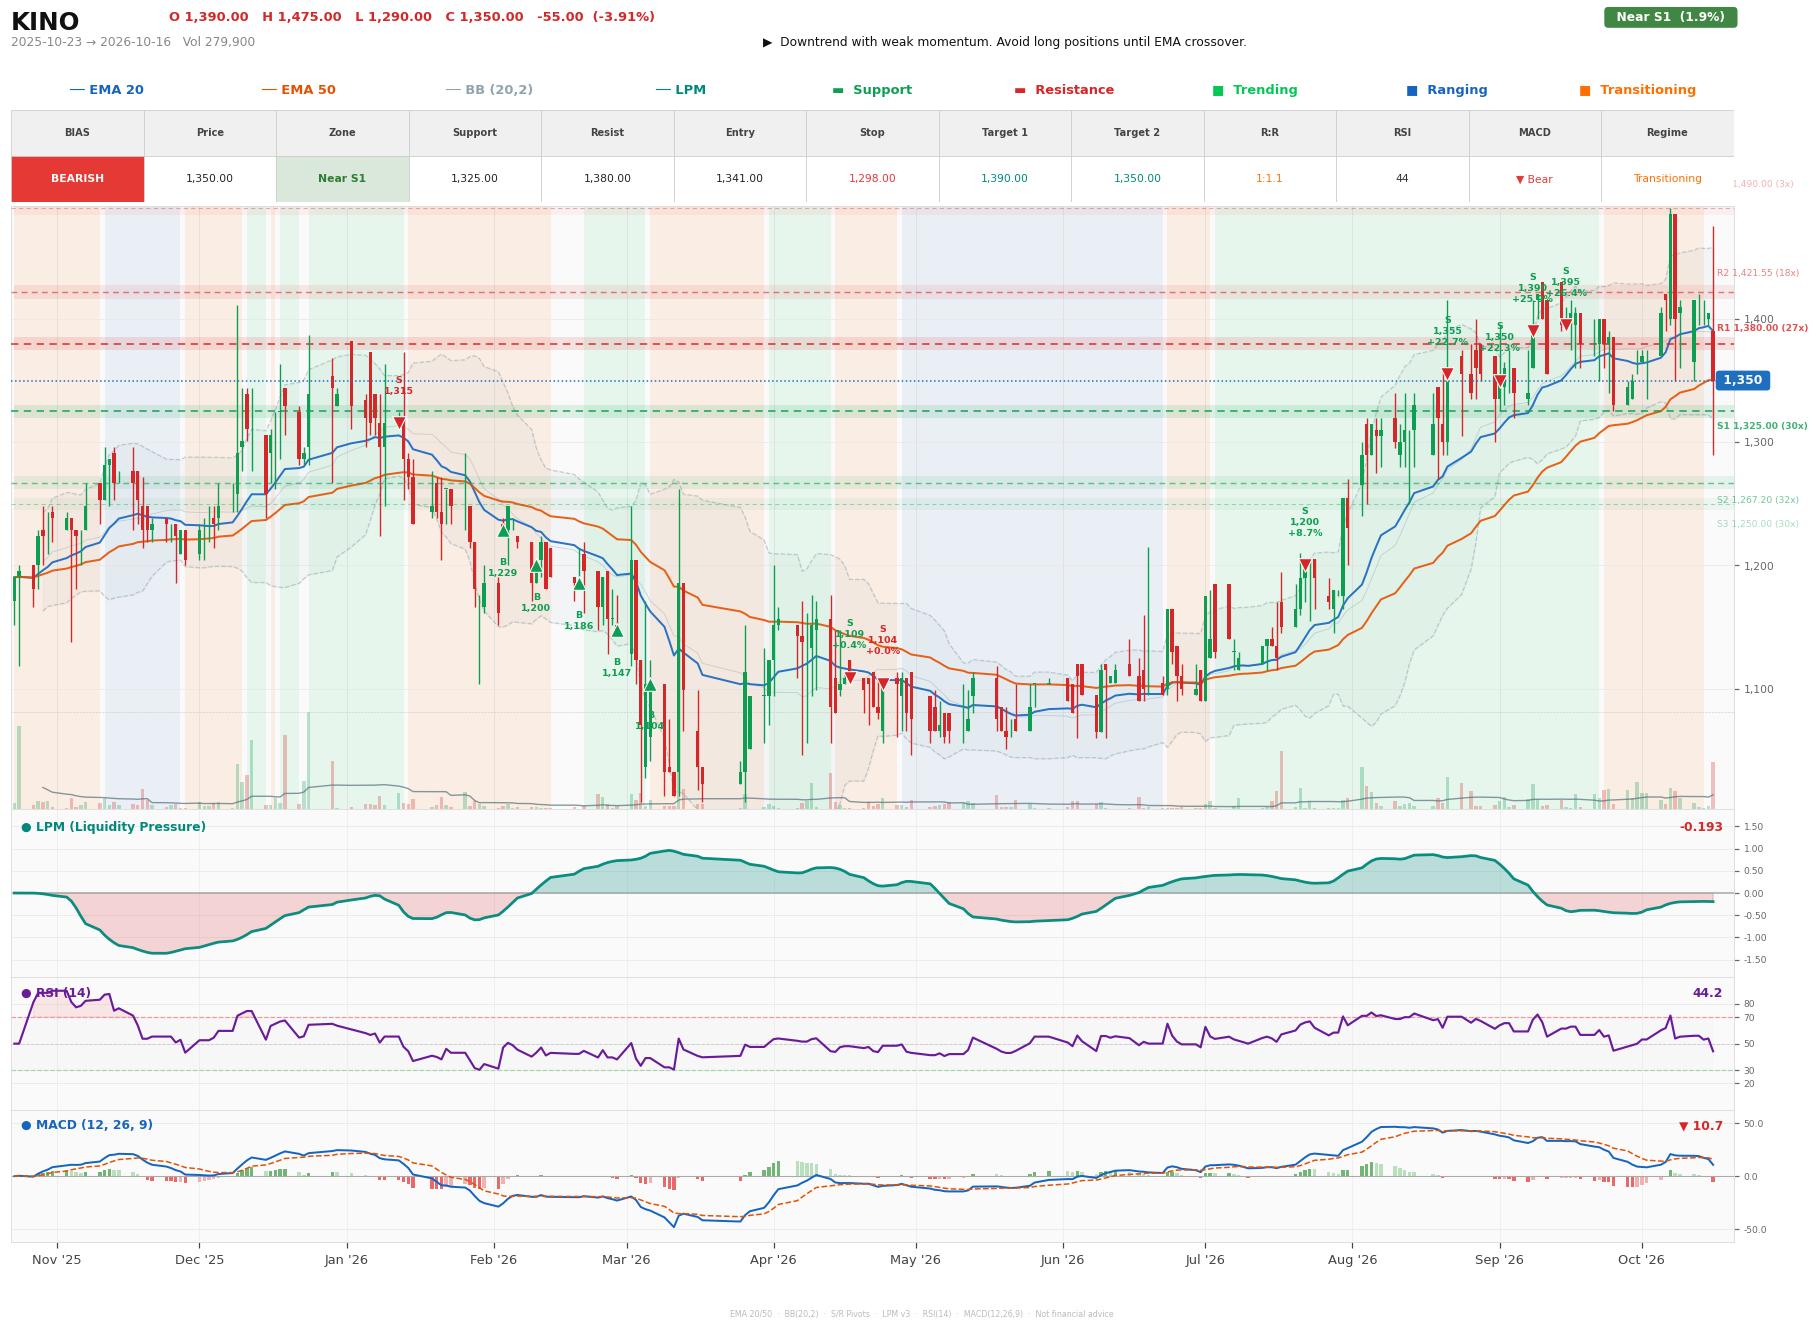Click the Jan '26 time axis label

[x=346, y=1260]
